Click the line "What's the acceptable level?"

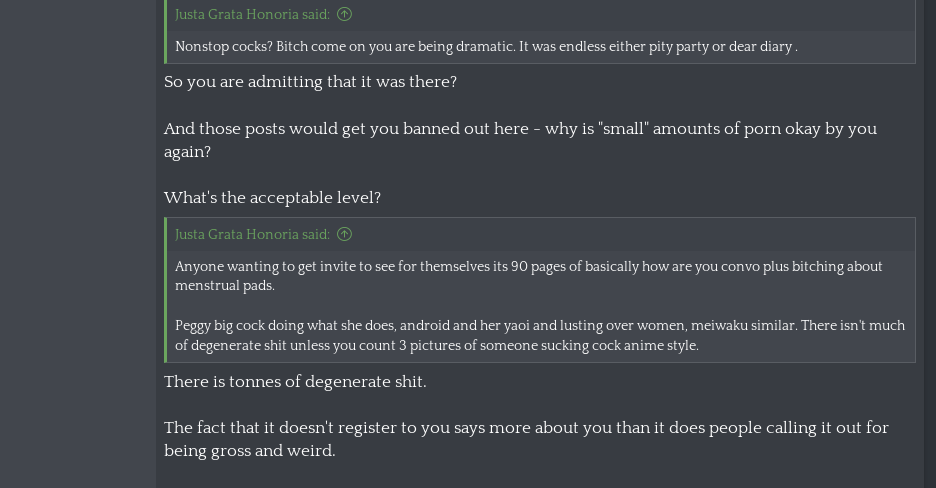coord(272,198)
